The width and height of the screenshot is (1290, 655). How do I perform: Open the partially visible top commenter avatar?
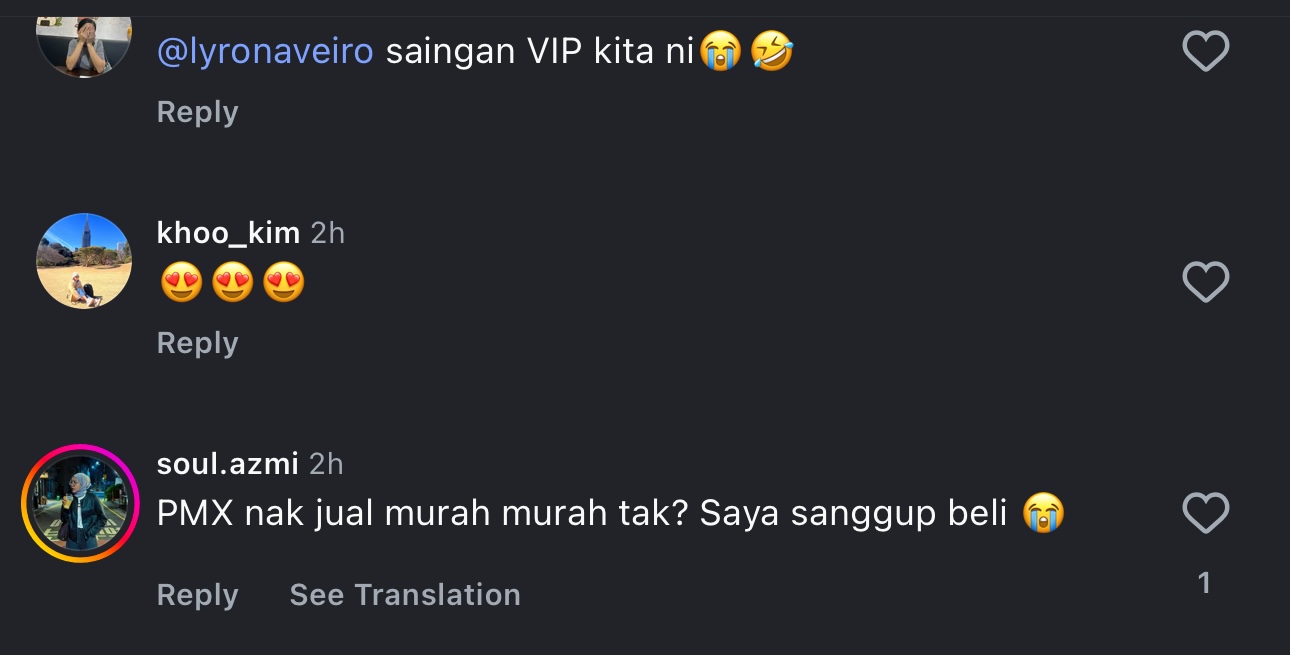click(x=84, y=45)
